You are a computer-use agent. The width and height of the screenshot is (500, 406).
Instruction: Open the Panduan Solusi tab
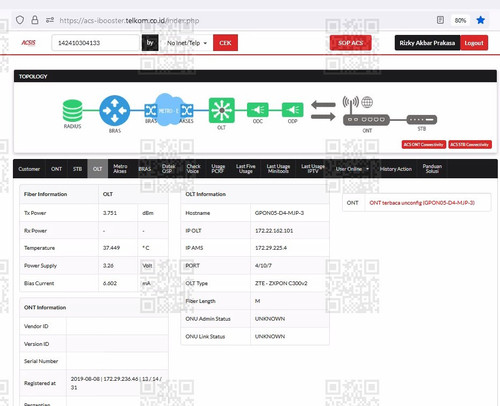[x=432, y=169]
